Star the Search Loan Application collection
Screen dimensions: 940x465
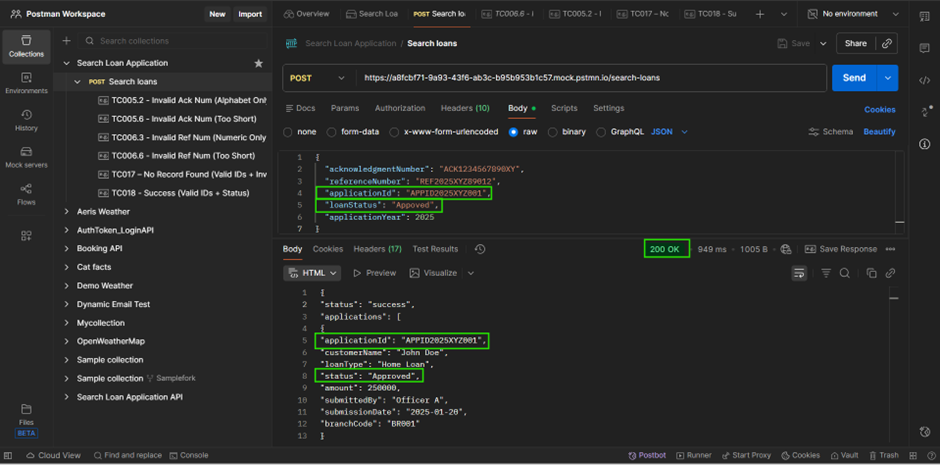(x=258, y=63)
